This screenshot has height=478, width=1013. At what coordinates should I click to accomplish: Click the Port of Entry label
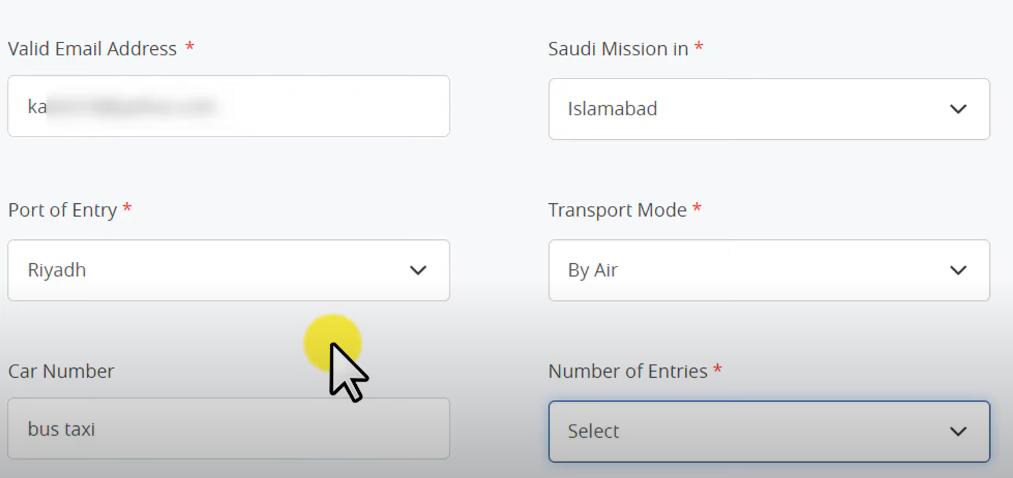tap(63, 211)
